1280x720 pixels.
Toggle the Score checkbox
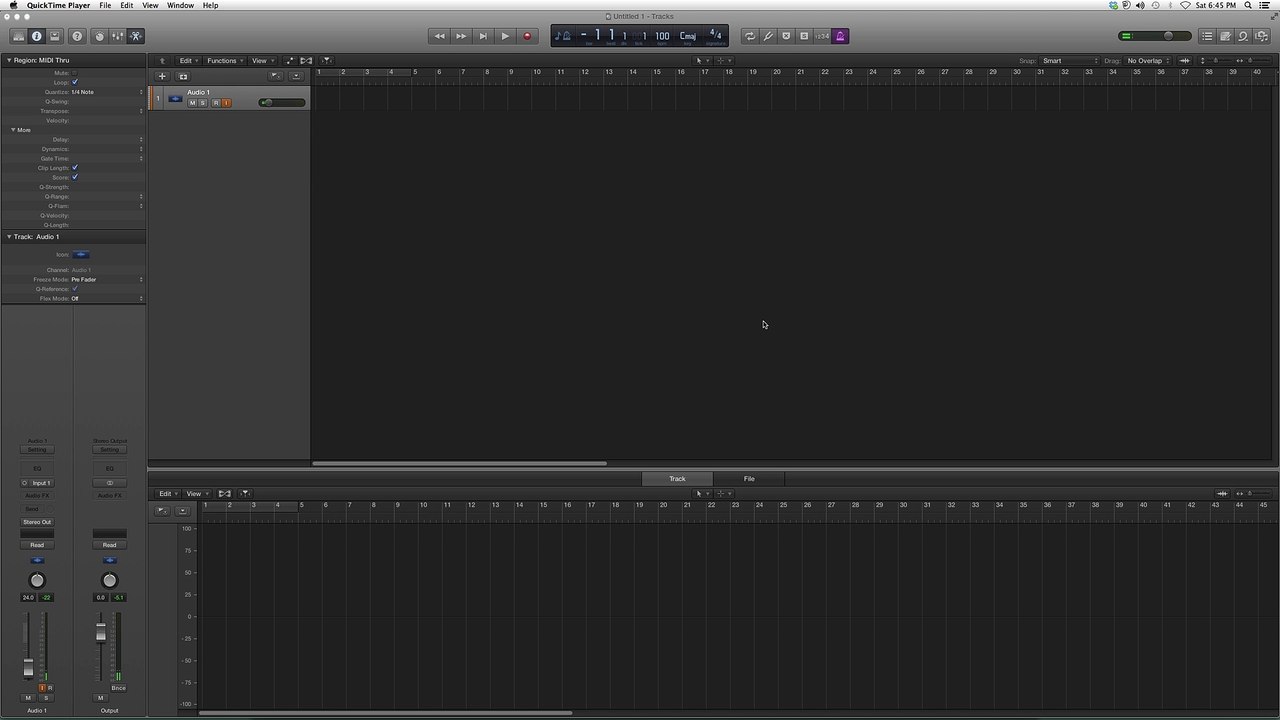click(75, 177)
